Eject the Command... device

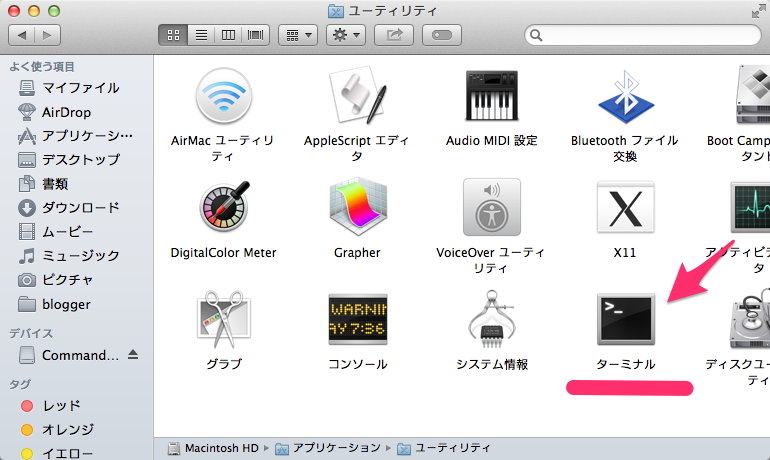[x=133, y=354]
